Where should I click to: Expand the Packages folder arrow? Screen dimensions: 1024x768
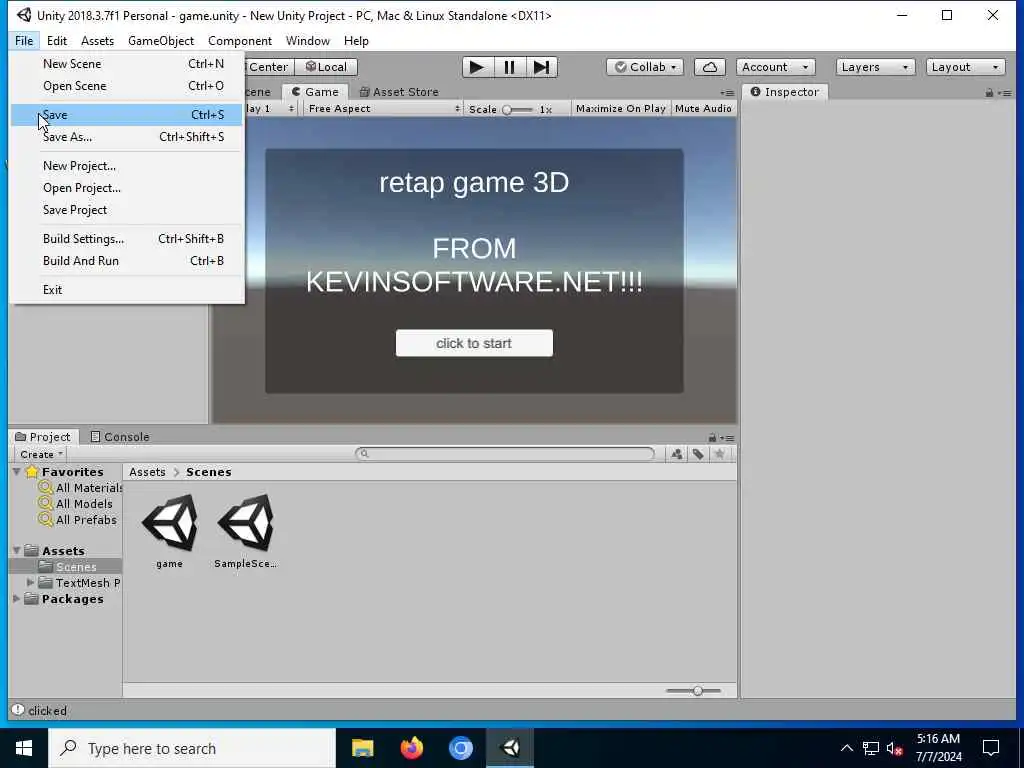pos(16,599)
